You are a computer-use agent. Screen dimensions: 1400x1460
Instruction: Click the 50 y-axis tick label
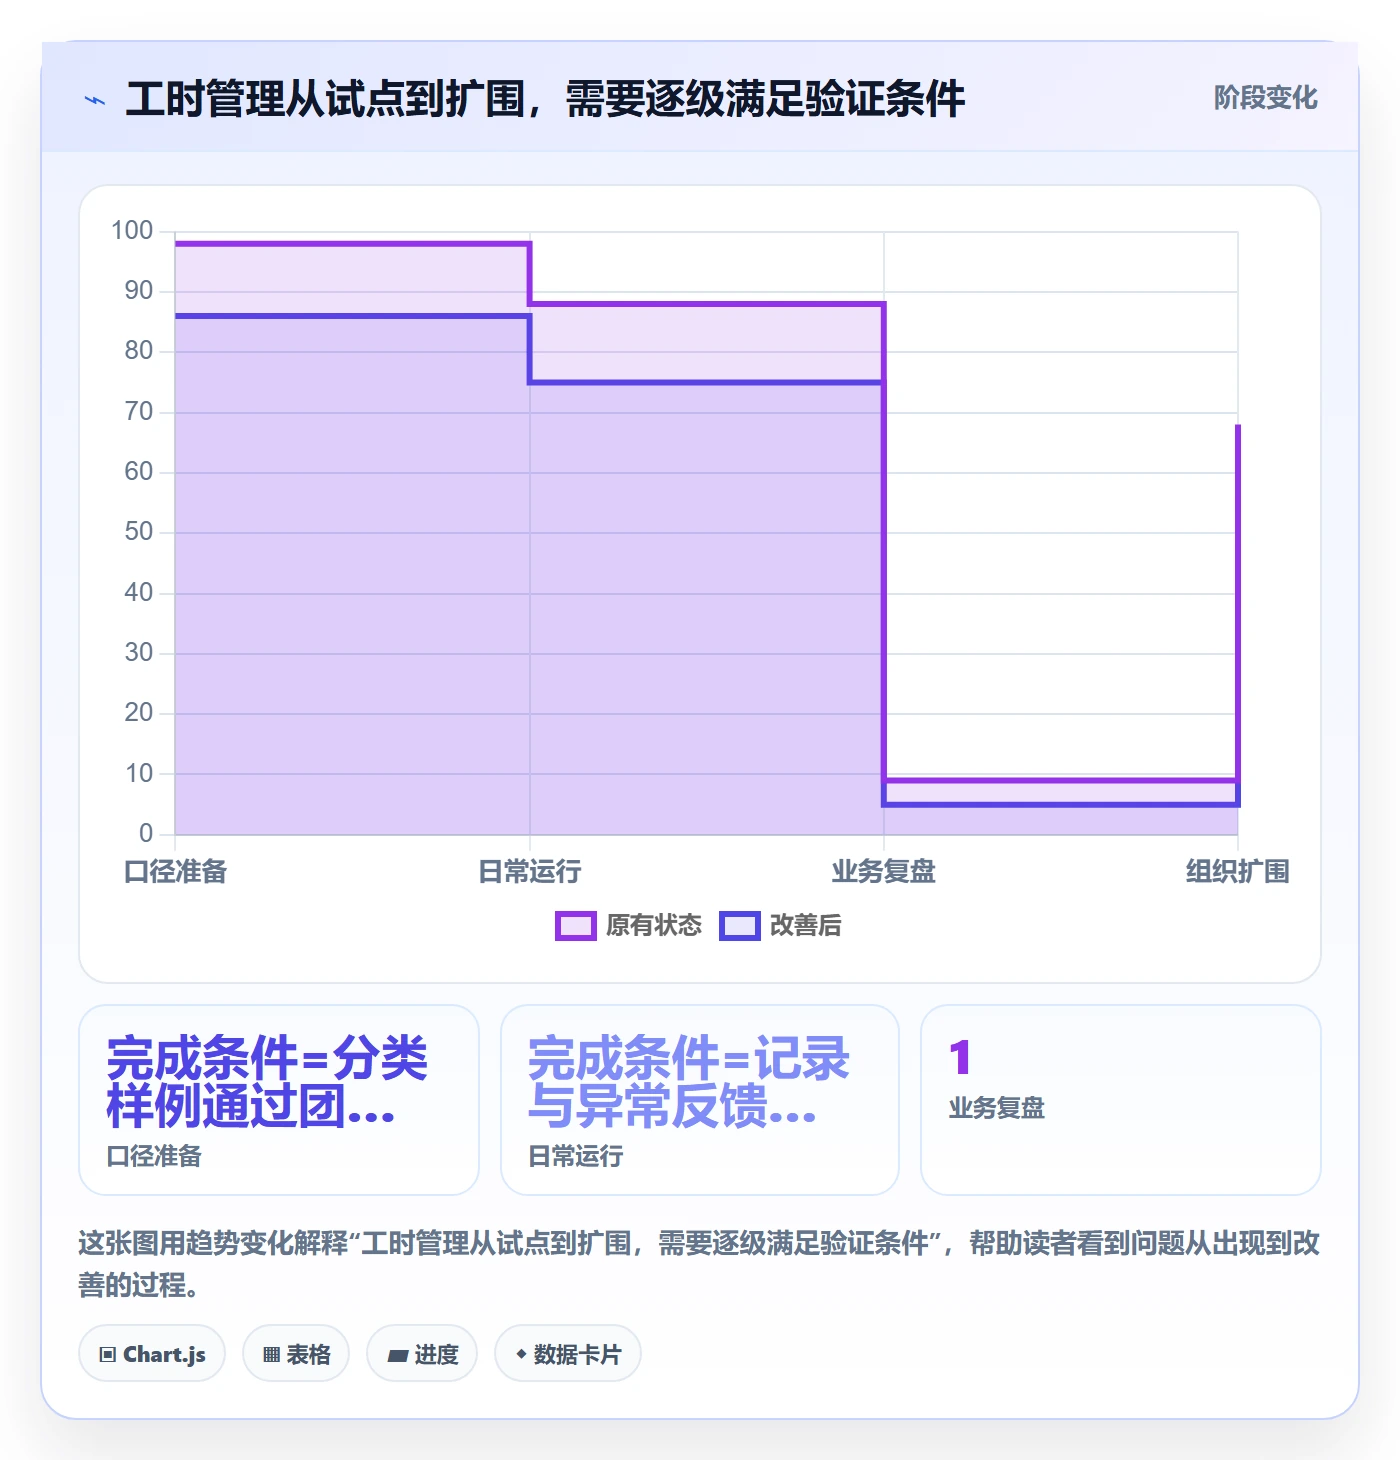point(139,532)
